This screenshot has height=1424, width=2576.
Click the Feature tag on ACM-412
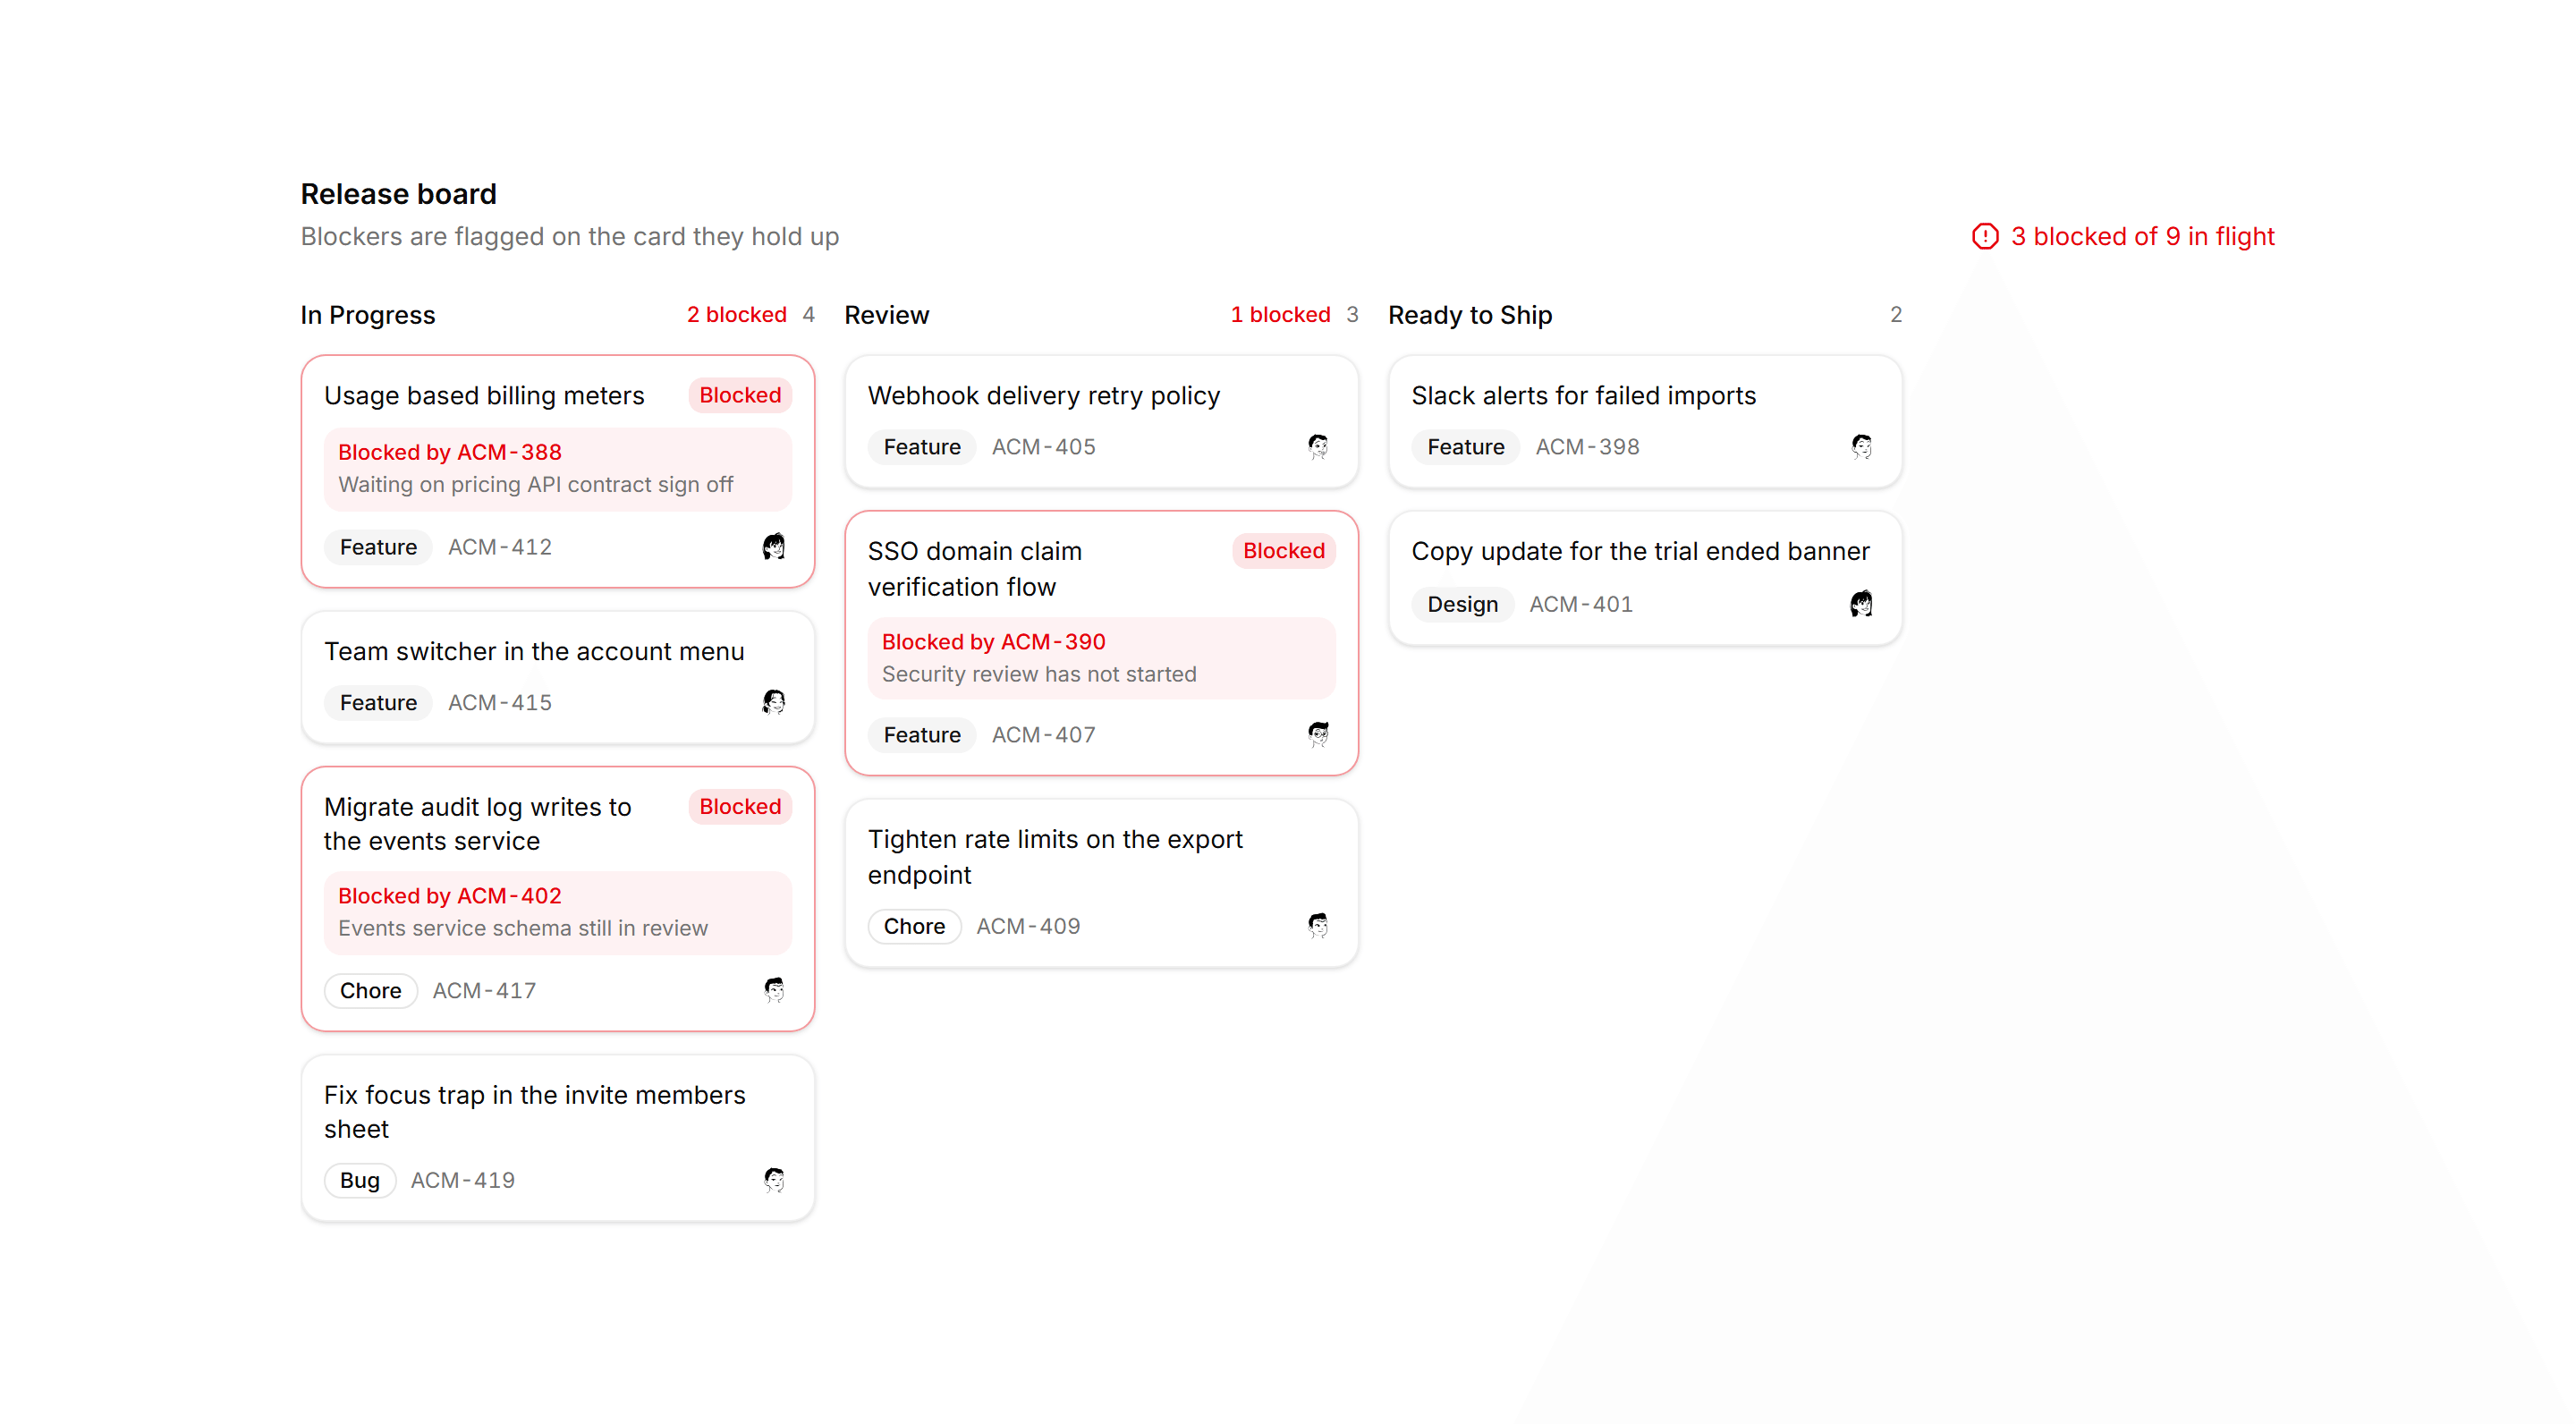point(378,547)
